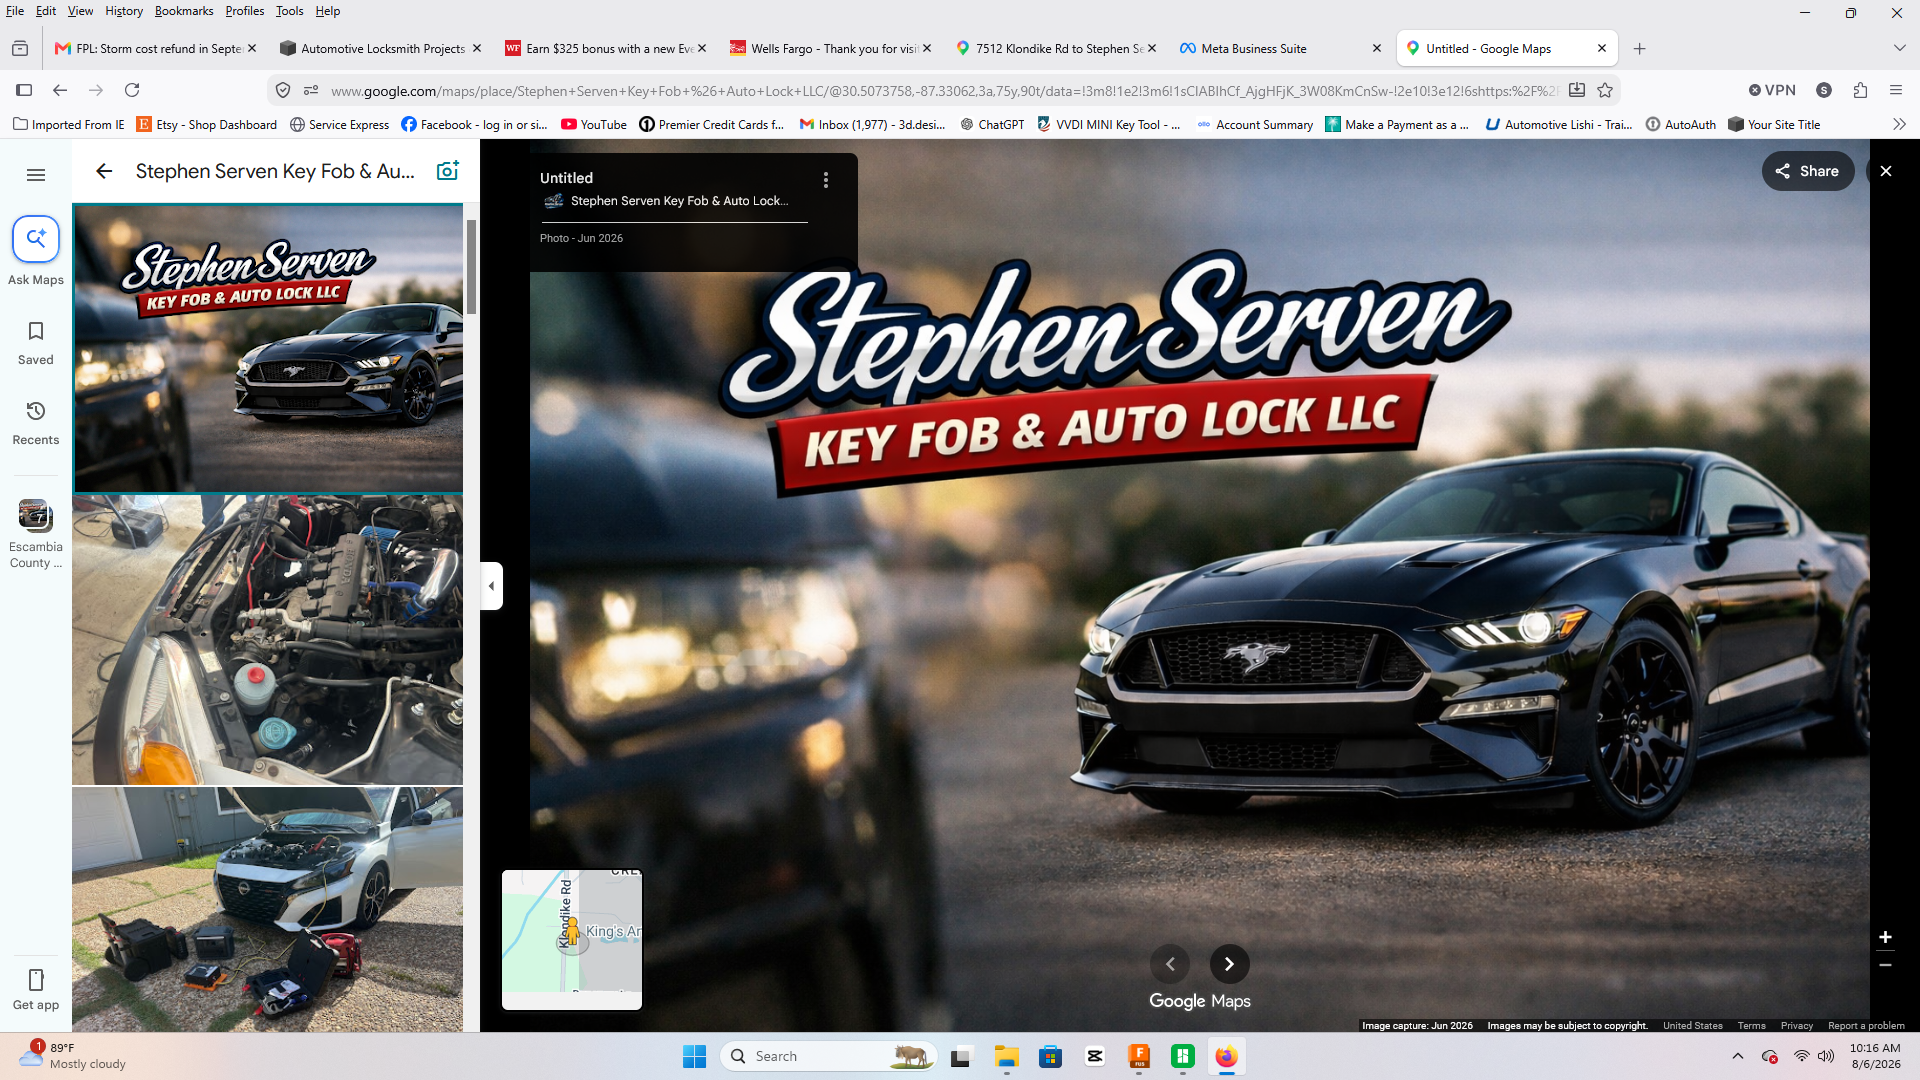Share this photo
The width and height of the screenshot is (1920, 1080).
(1808, 171)
